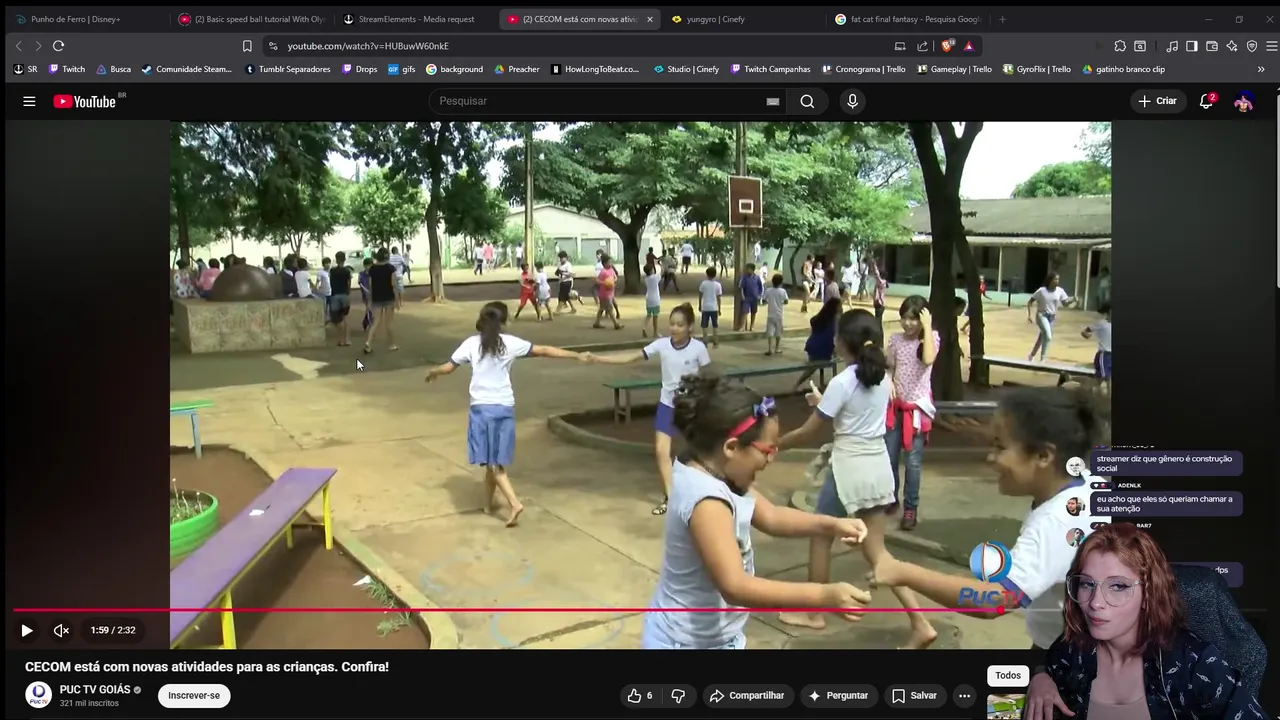Open the Cronograma | Trello bookmark

pyautogui.click(x=865, y=69)
